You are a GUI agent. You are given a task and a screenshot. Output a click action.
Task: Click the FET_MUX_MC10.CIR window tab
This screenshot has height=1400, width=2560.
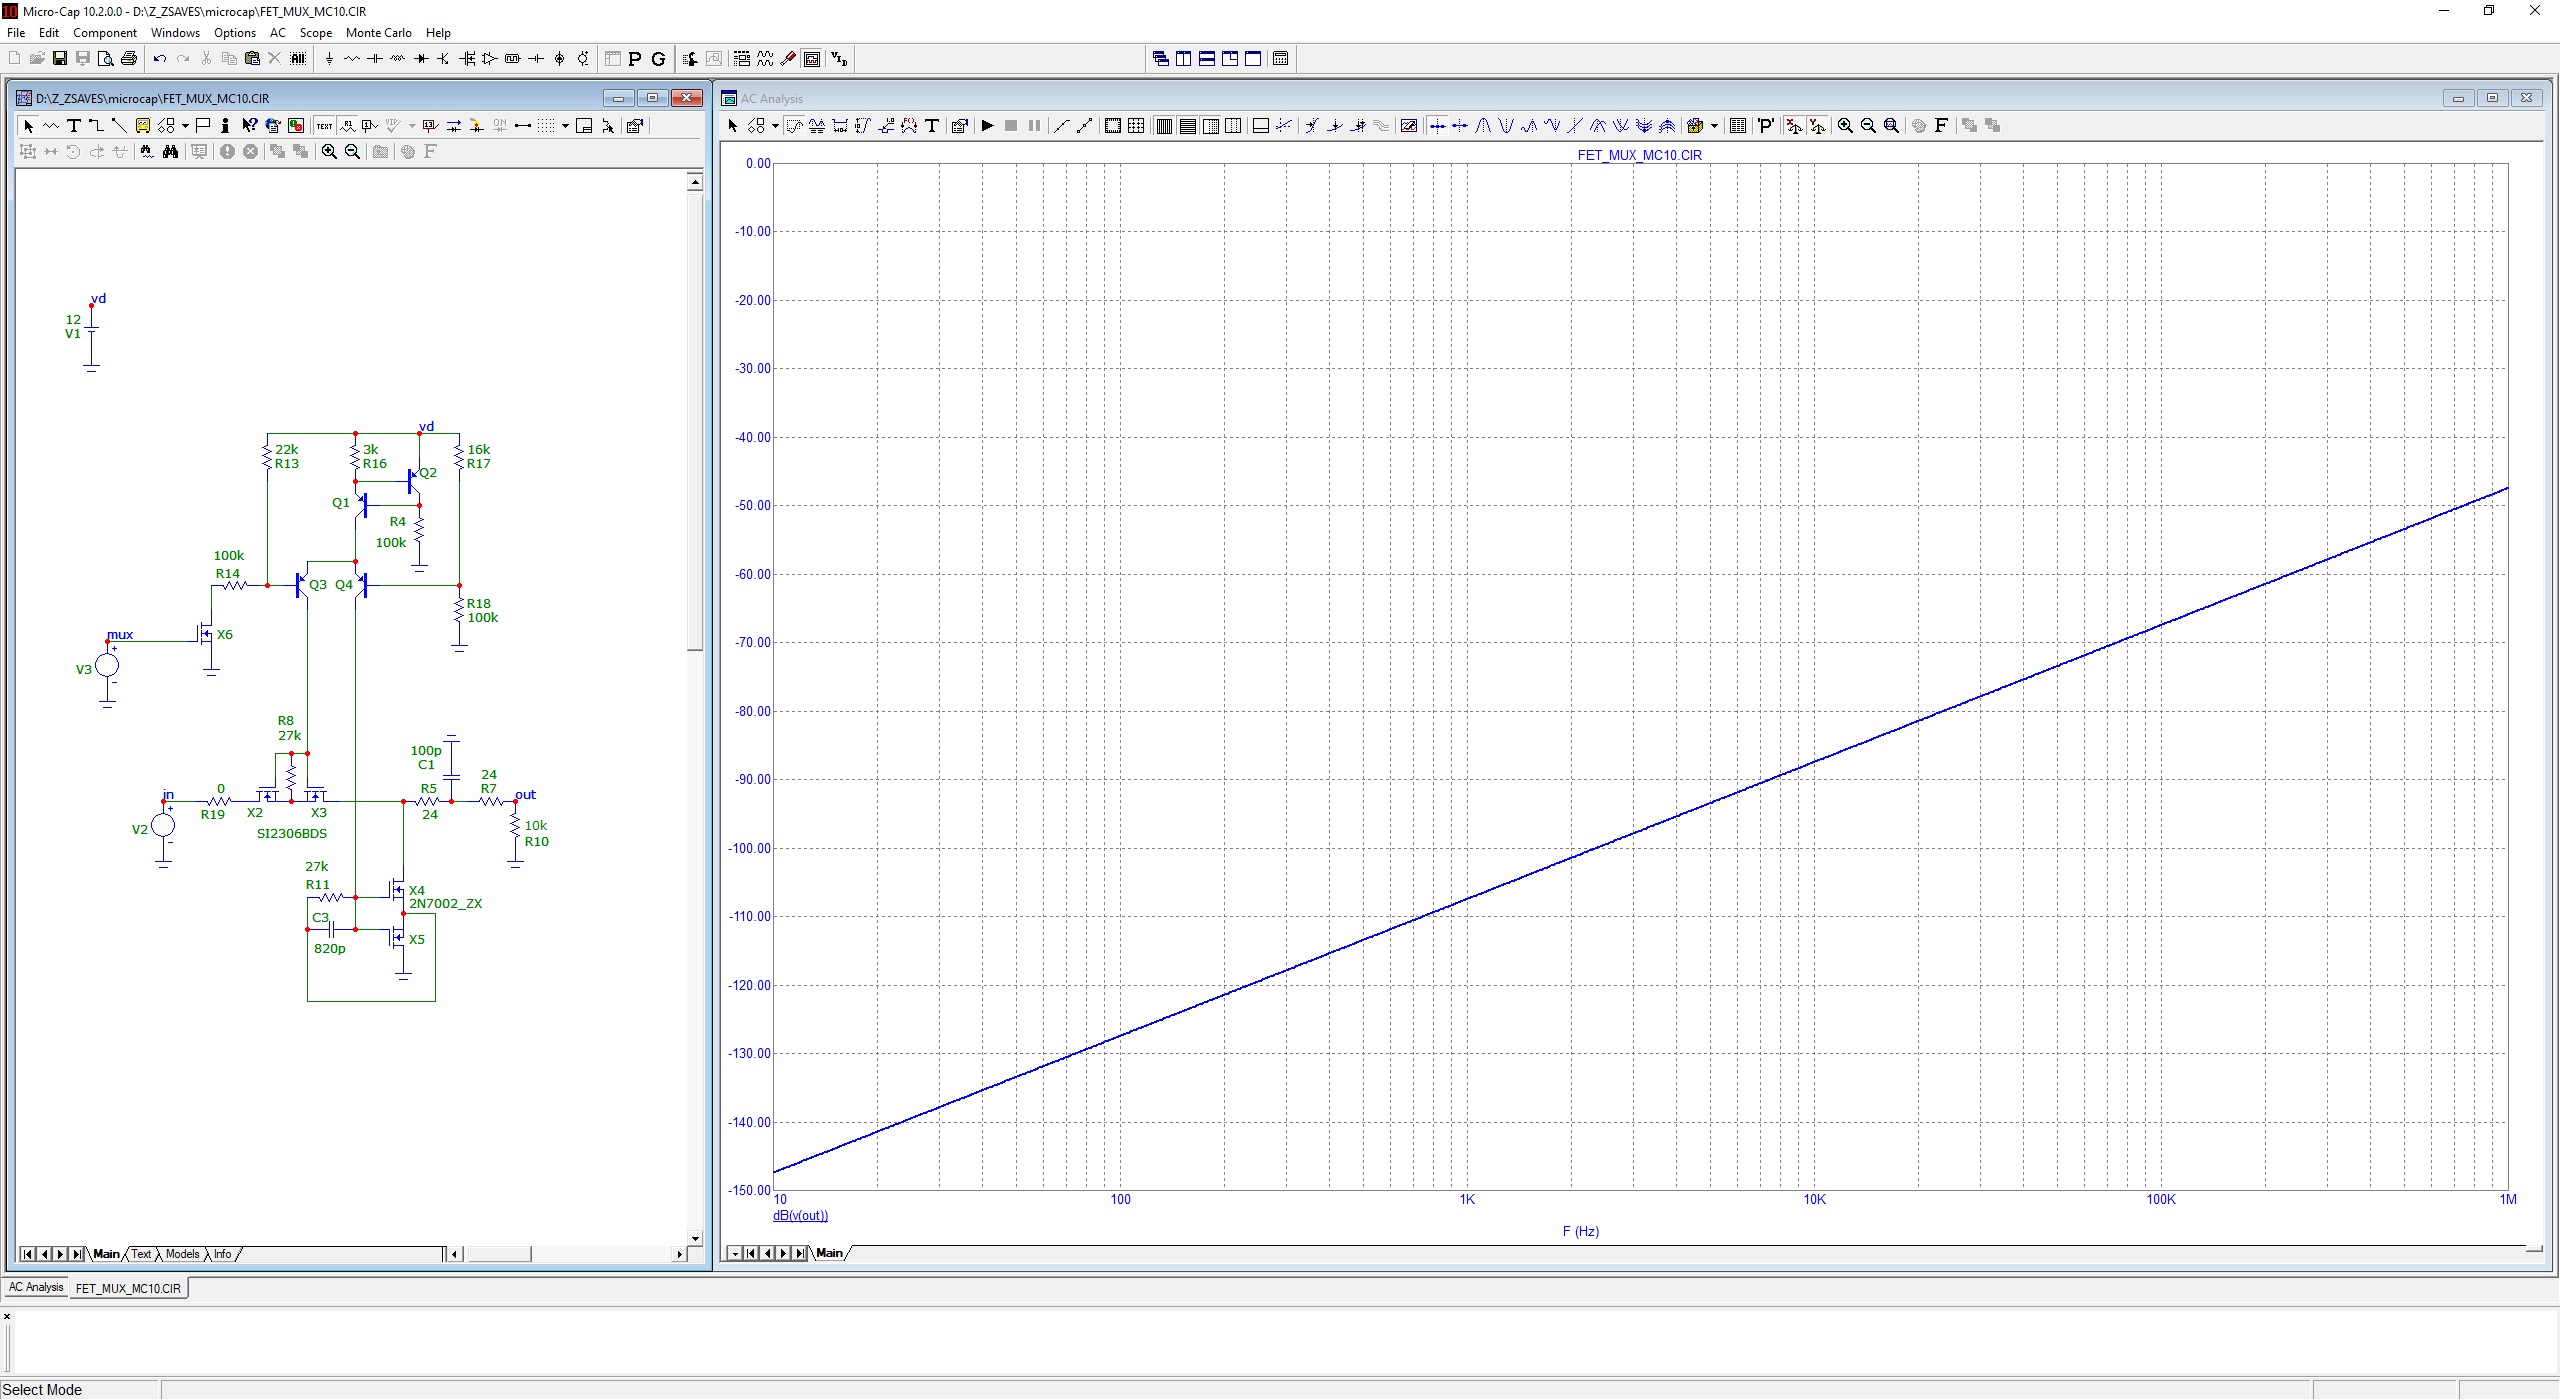[x=128, y=1288]
